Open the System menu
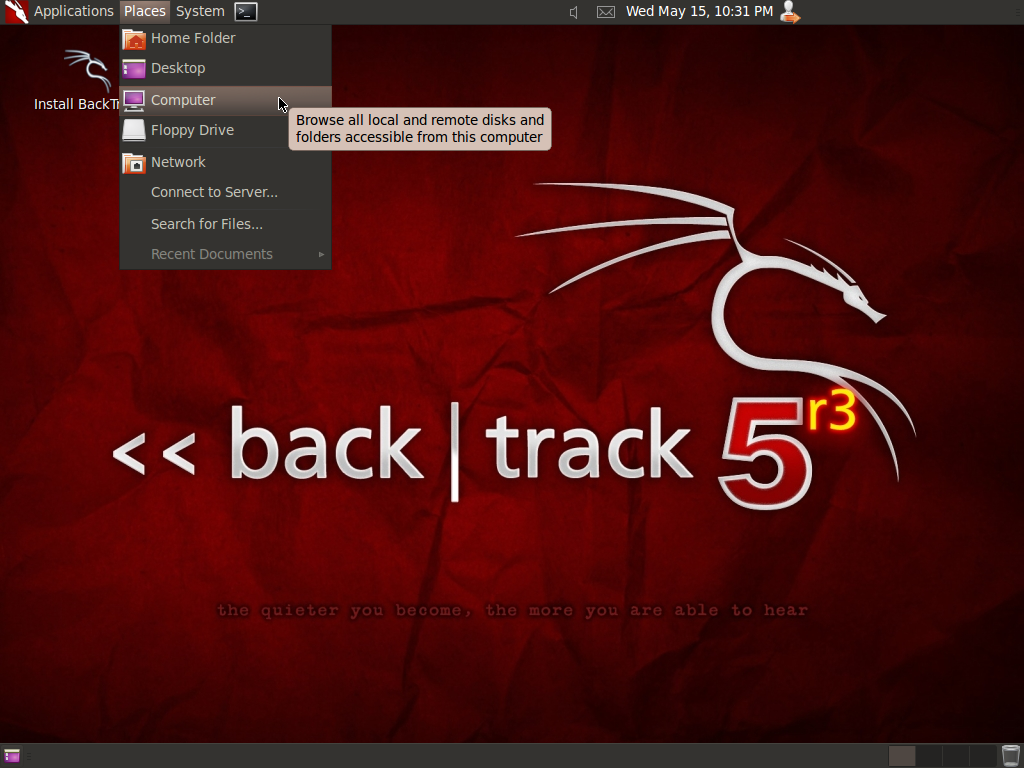This screenshot has width=1024, height=768. tap(200, 11)
